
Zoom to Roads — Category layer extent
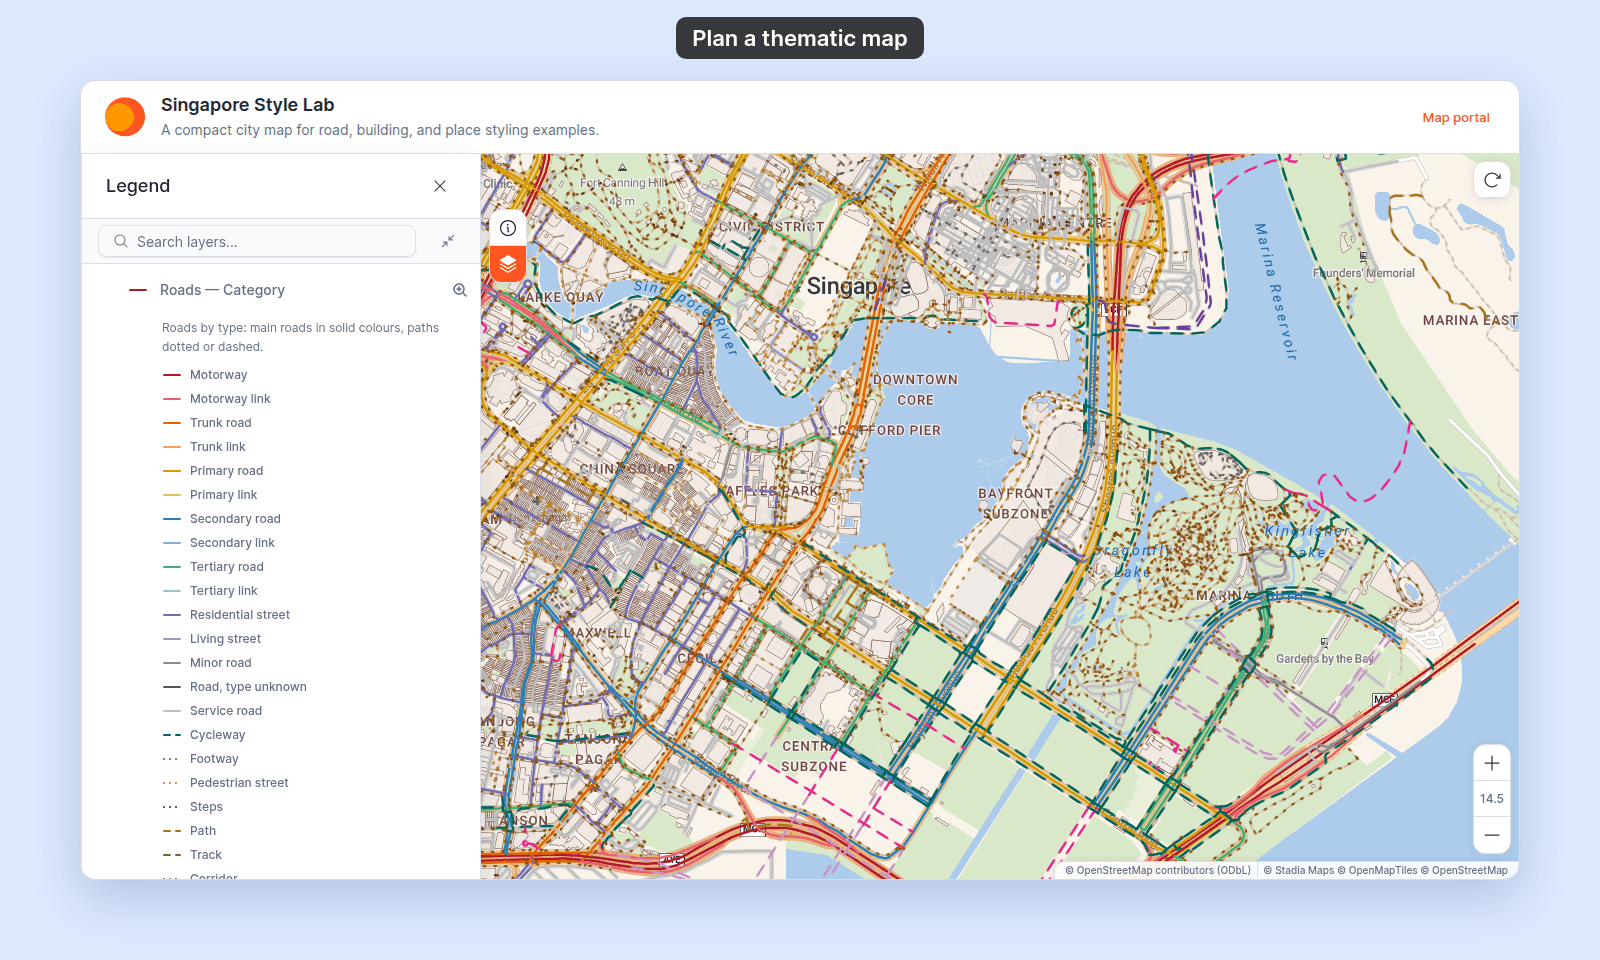click(460, 290)
